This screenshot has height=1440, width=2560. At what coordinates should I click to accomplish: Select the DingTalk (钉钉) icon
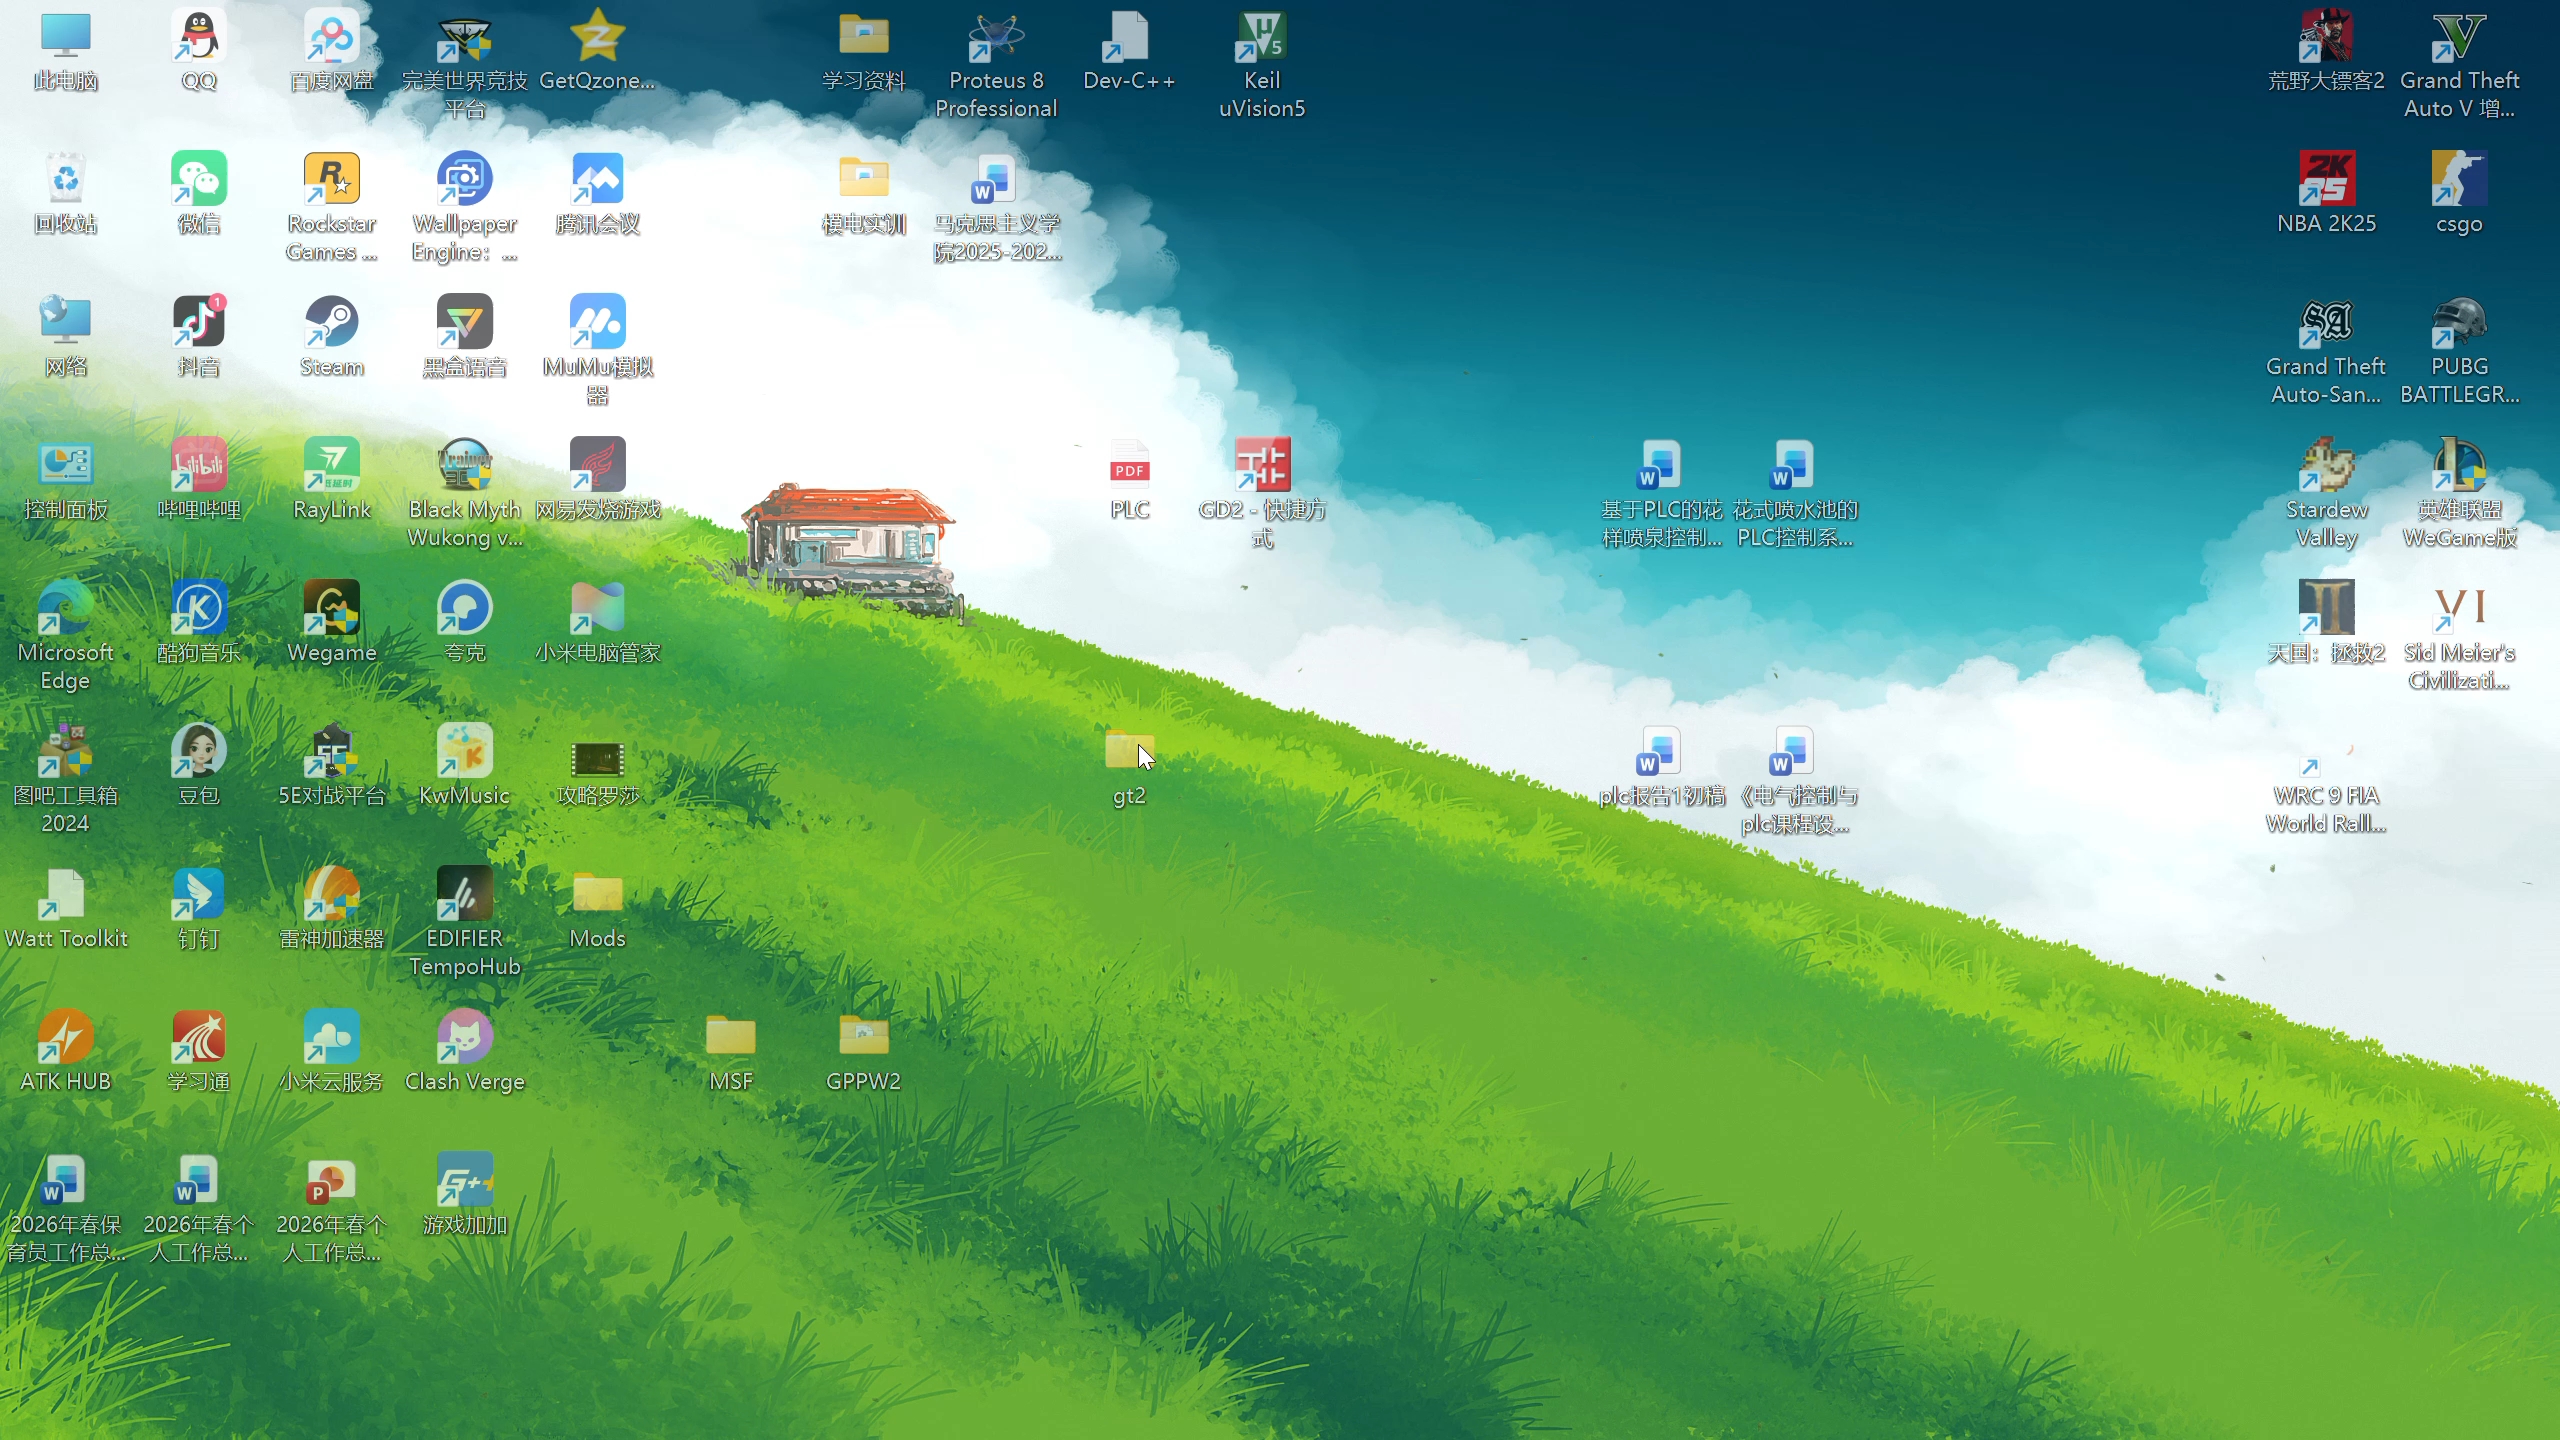(199, 895)
